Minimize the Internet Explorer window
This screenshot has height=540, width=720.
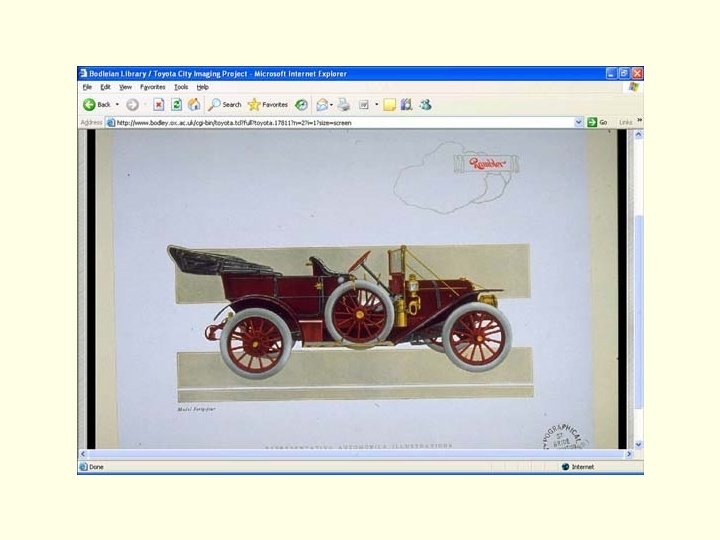611,73
